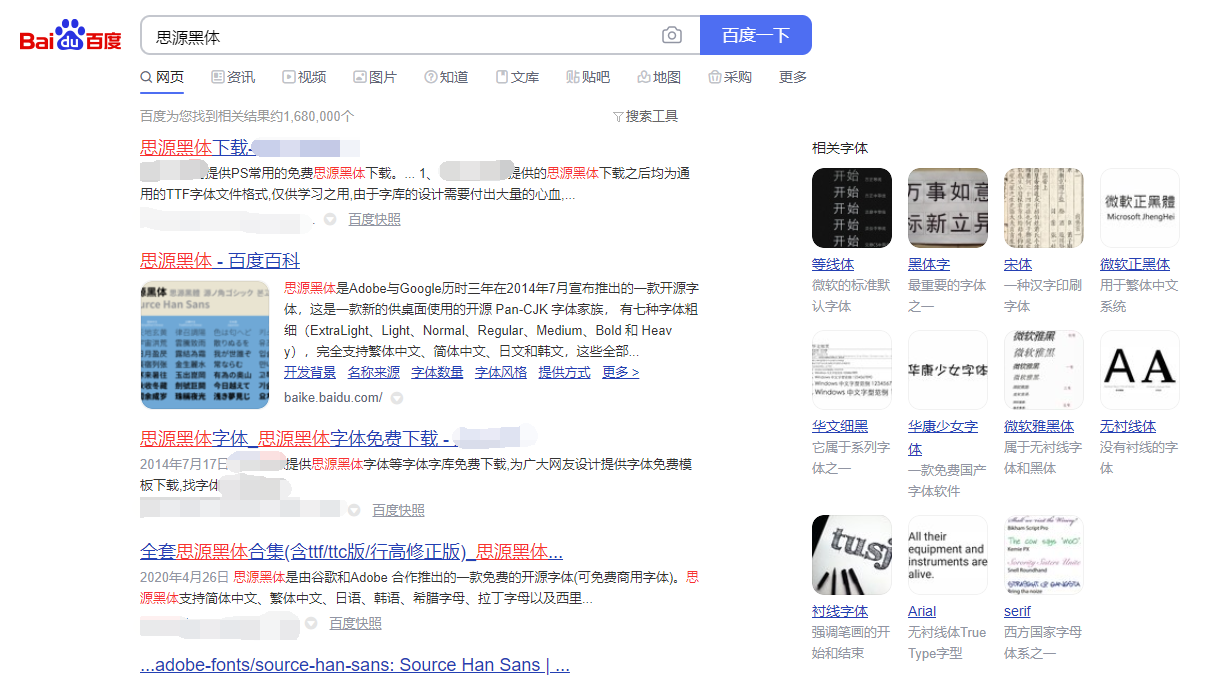Open the 微软雅黑体 link
The height and width of the screenshot is (681, 1214).
click(x=1039, y=426)
